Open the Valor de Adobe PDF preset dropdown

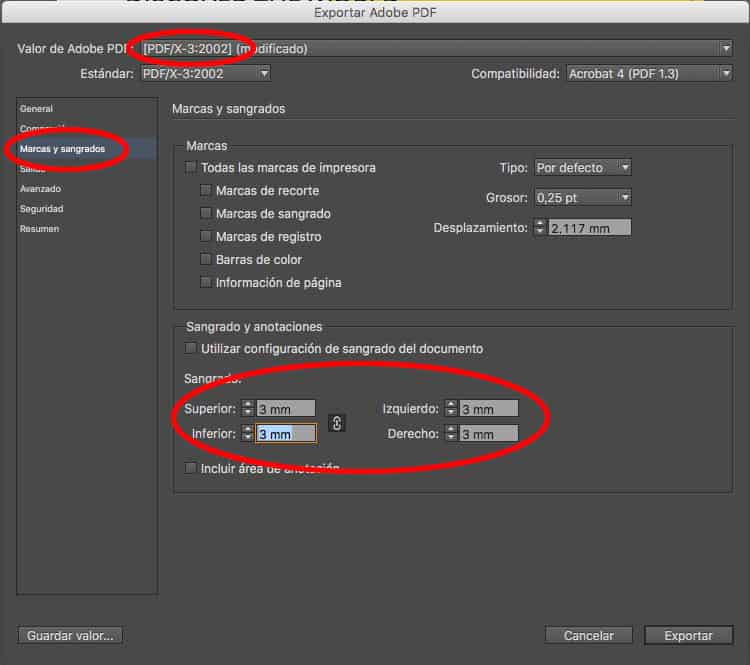click(x=436, y=48)
